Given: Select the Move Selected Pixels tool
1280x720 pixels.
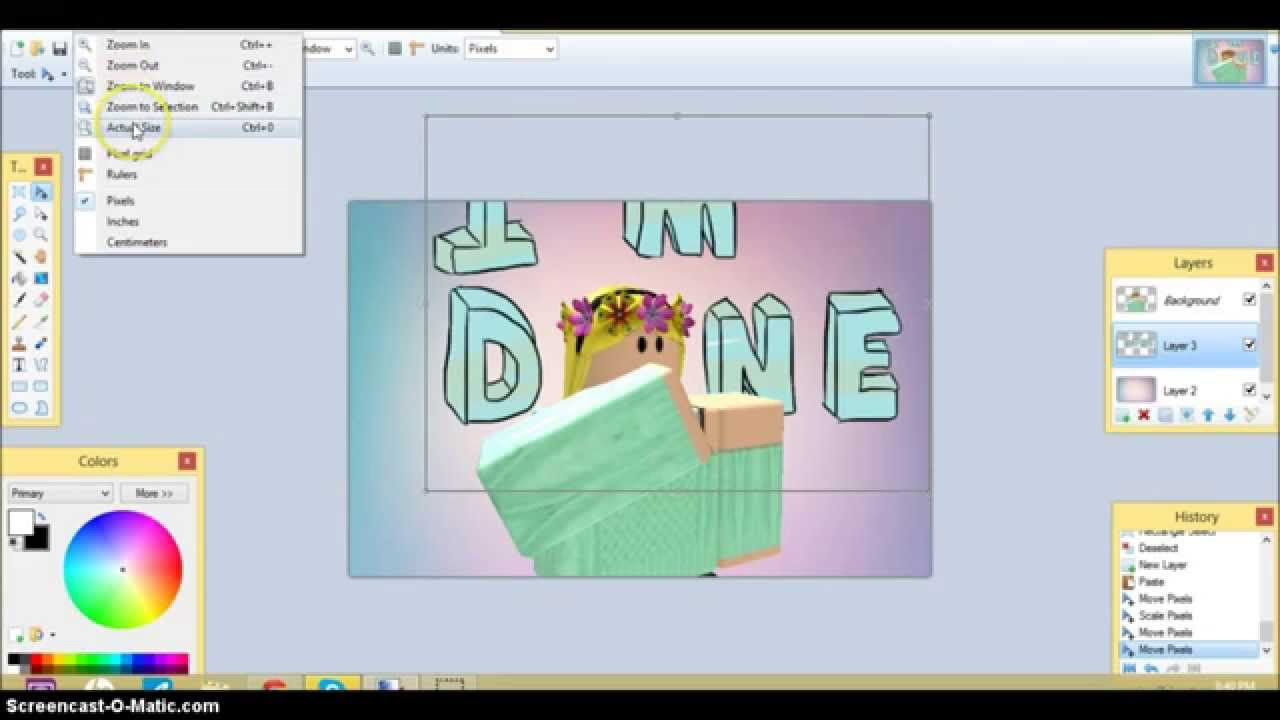Looking at the screenshot, I should (x=41, y=192).
